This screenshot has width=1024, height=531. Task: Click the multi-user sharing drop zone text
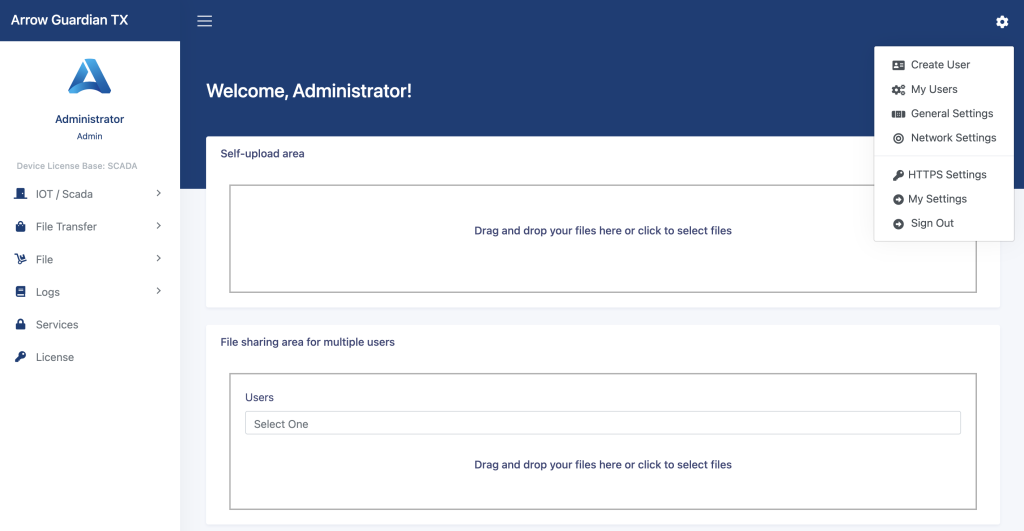603,464
